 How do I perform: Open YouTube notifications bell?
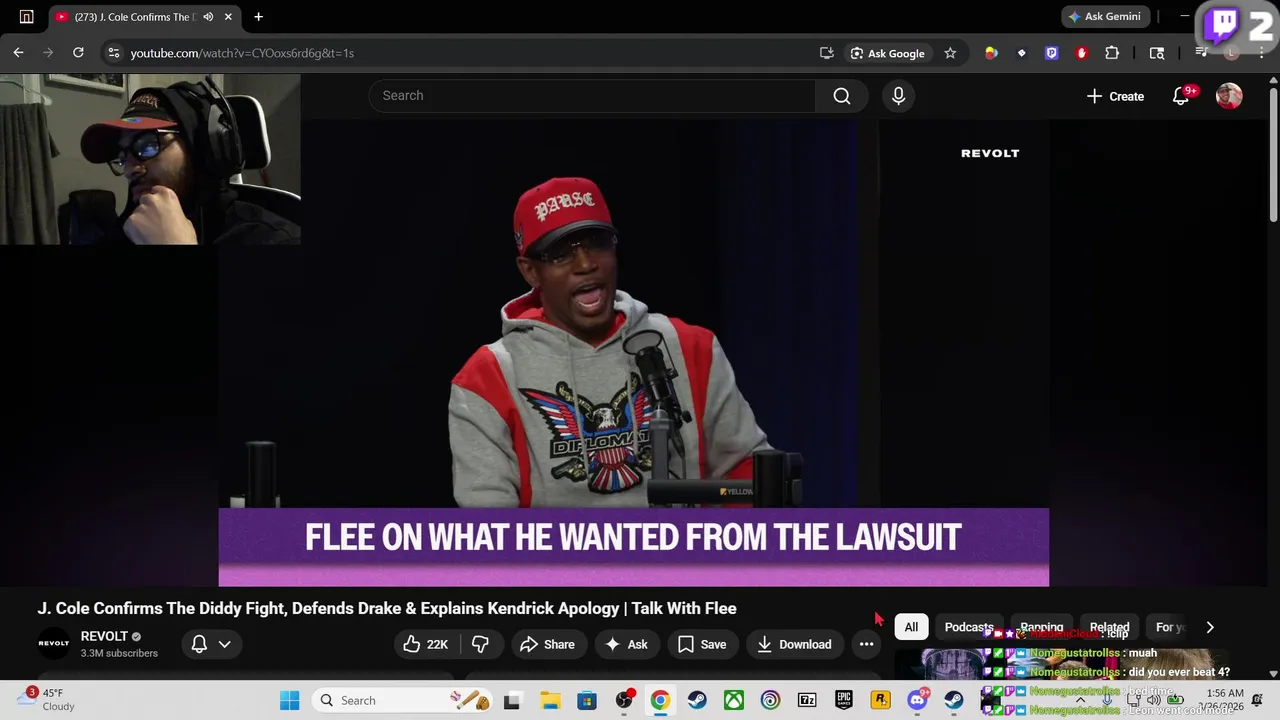coord(1181,96)
